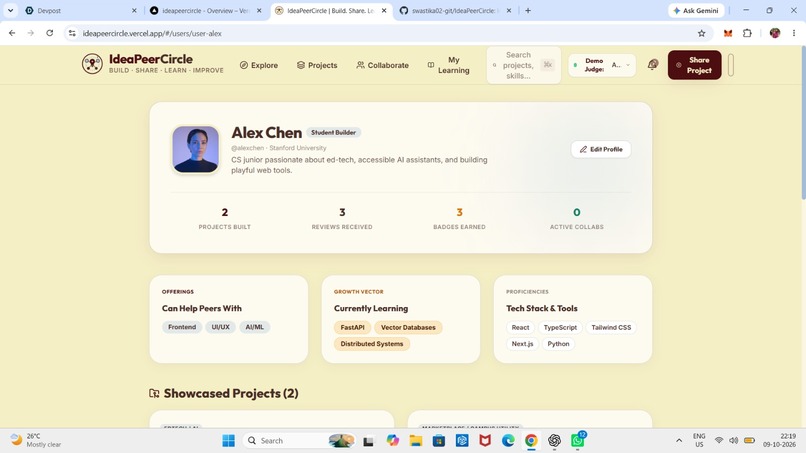
Task: Open ChatGPT from the taskbar
Action: point(554,441)
